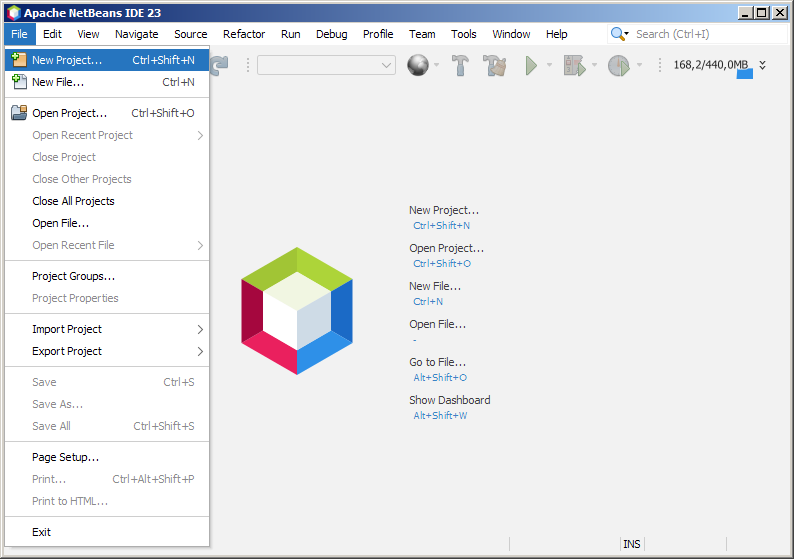Click the Build Project hammer icon
794x559 pixels.
coord(460,65)
